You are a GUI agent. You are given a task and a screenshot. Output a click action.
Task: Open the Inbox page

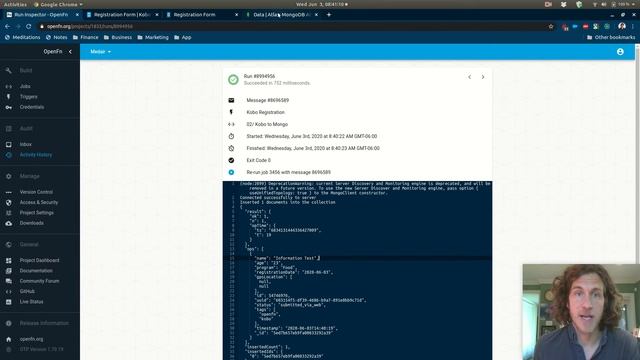pos(25,144)
